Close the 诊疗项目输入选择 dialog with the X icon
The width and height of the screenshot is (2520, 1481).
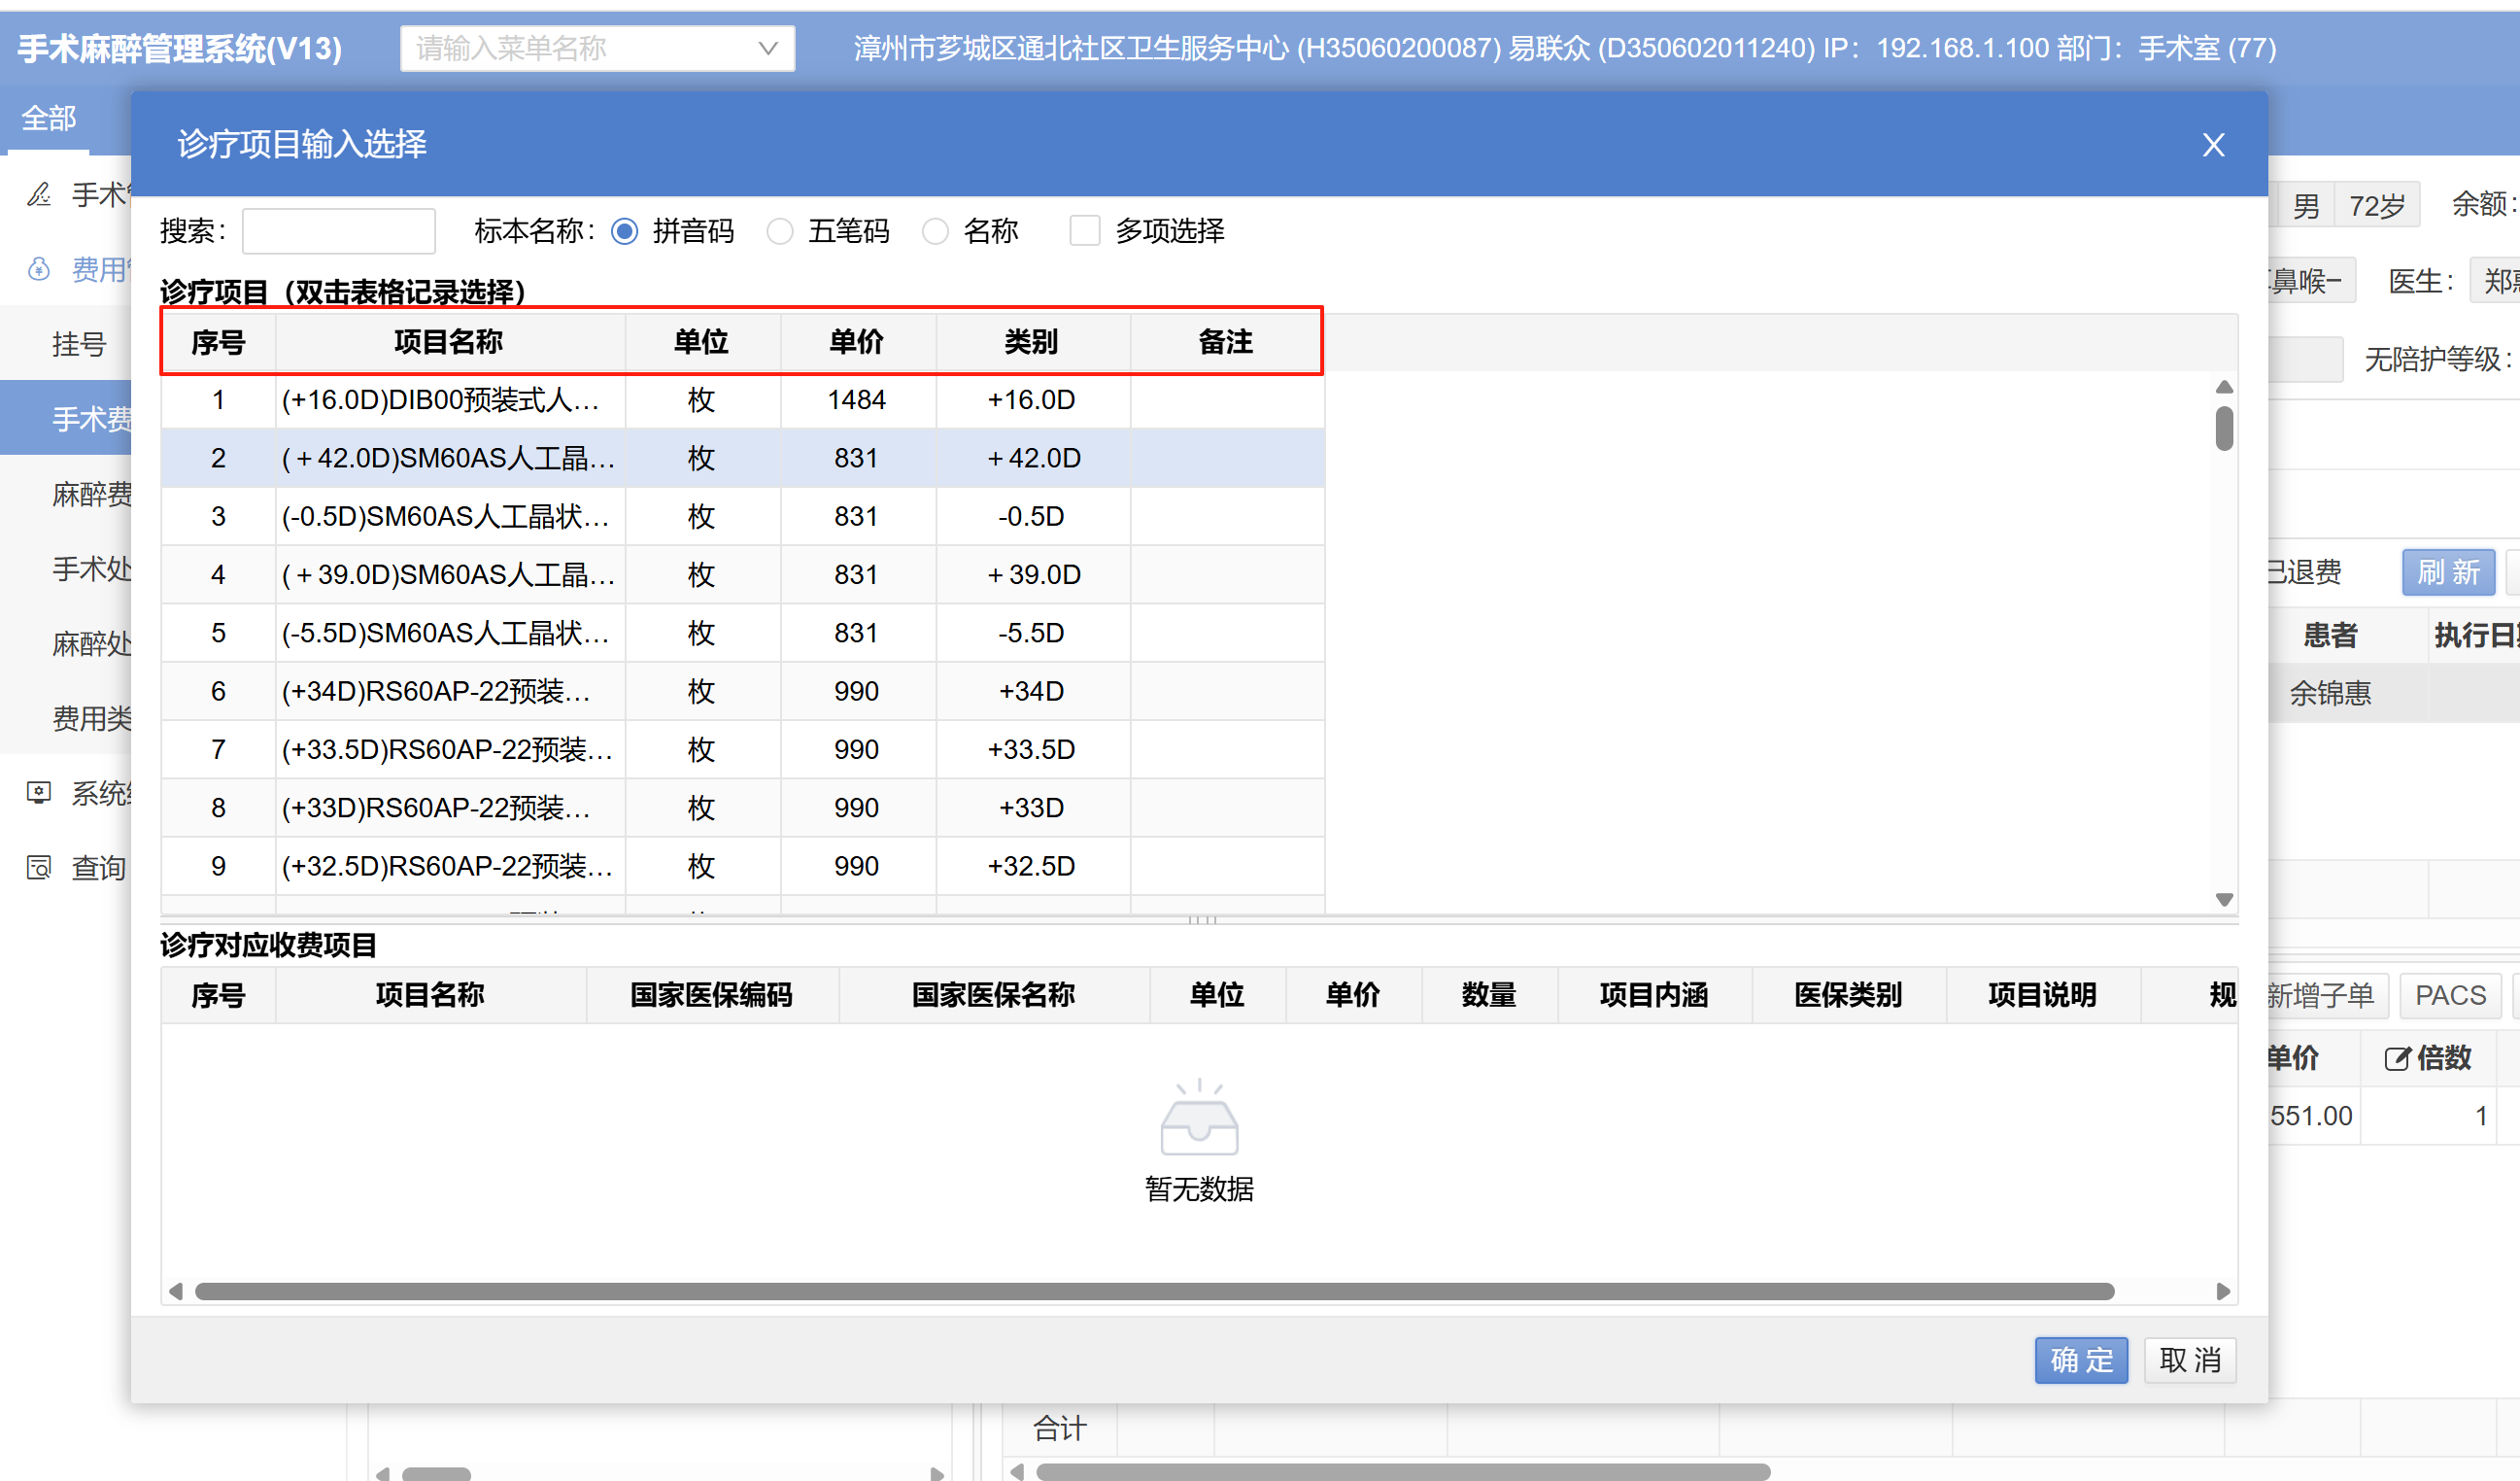(x=2213, y=145)
